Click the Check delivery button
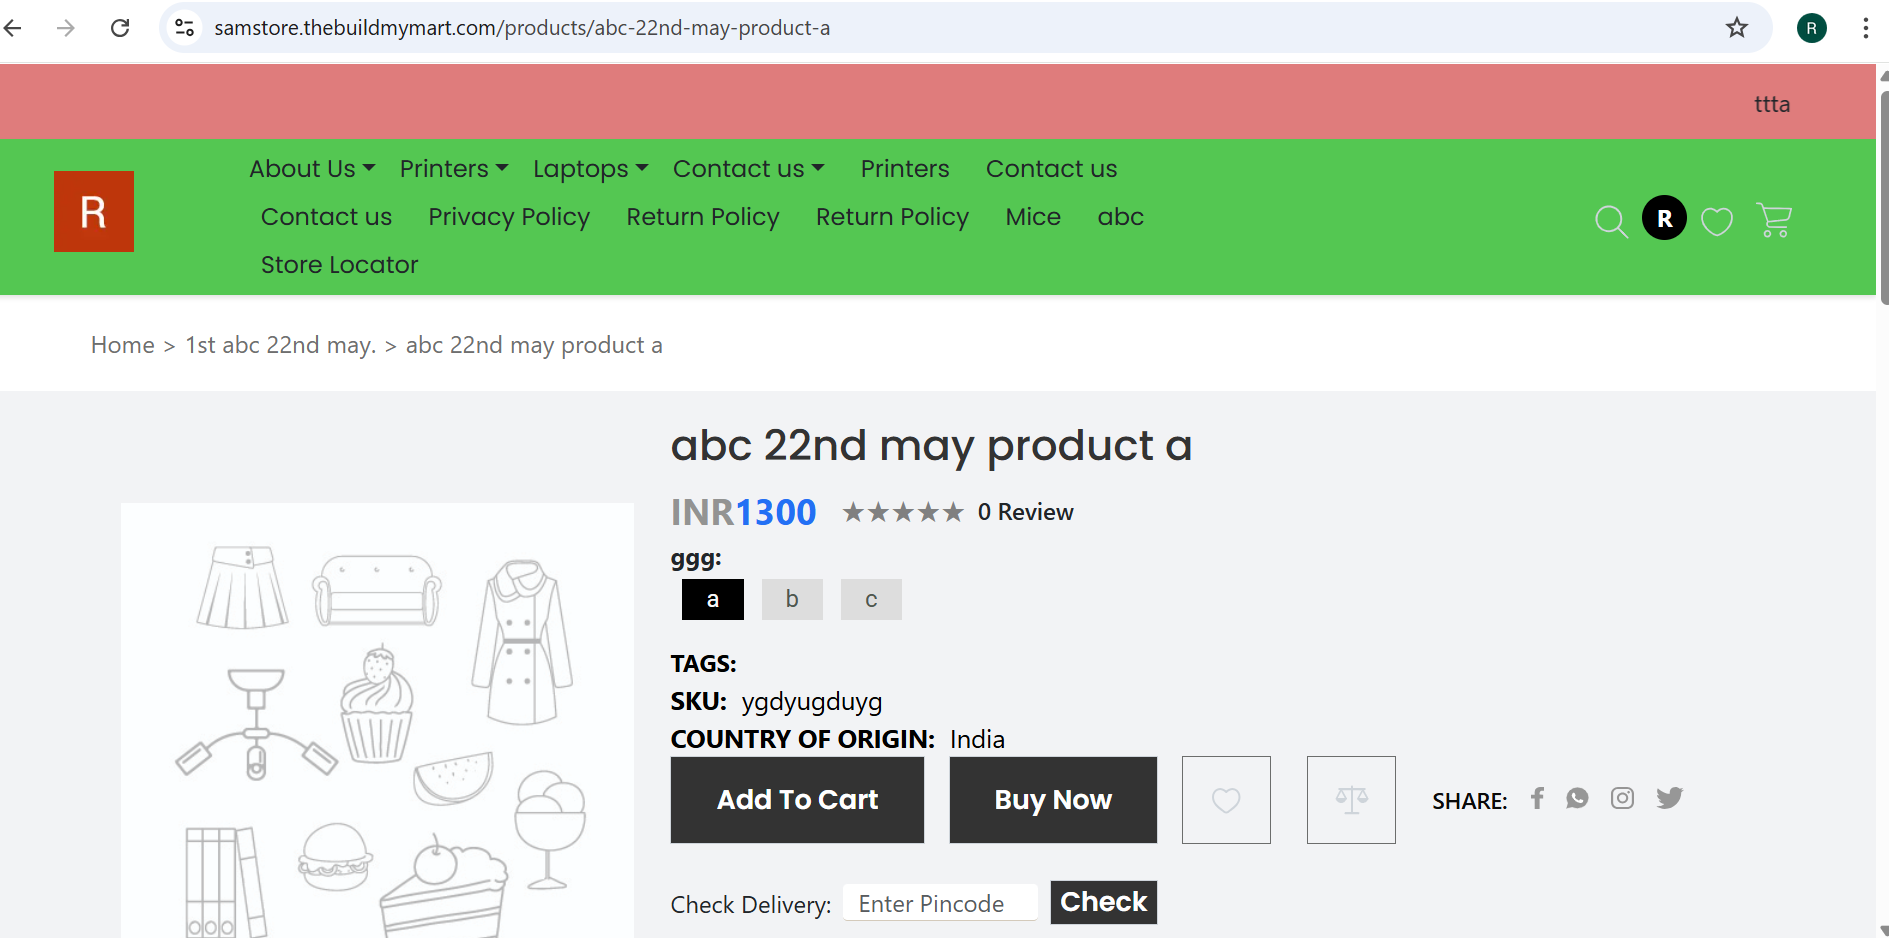 [x=1104, y=902]
